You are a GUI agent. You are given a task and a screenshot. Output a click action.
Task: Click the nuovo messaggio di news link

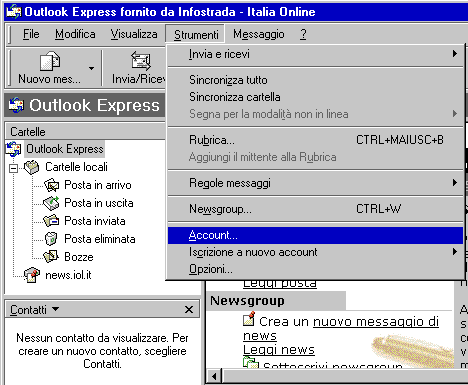pyautogui.click(x=341, y=328)
